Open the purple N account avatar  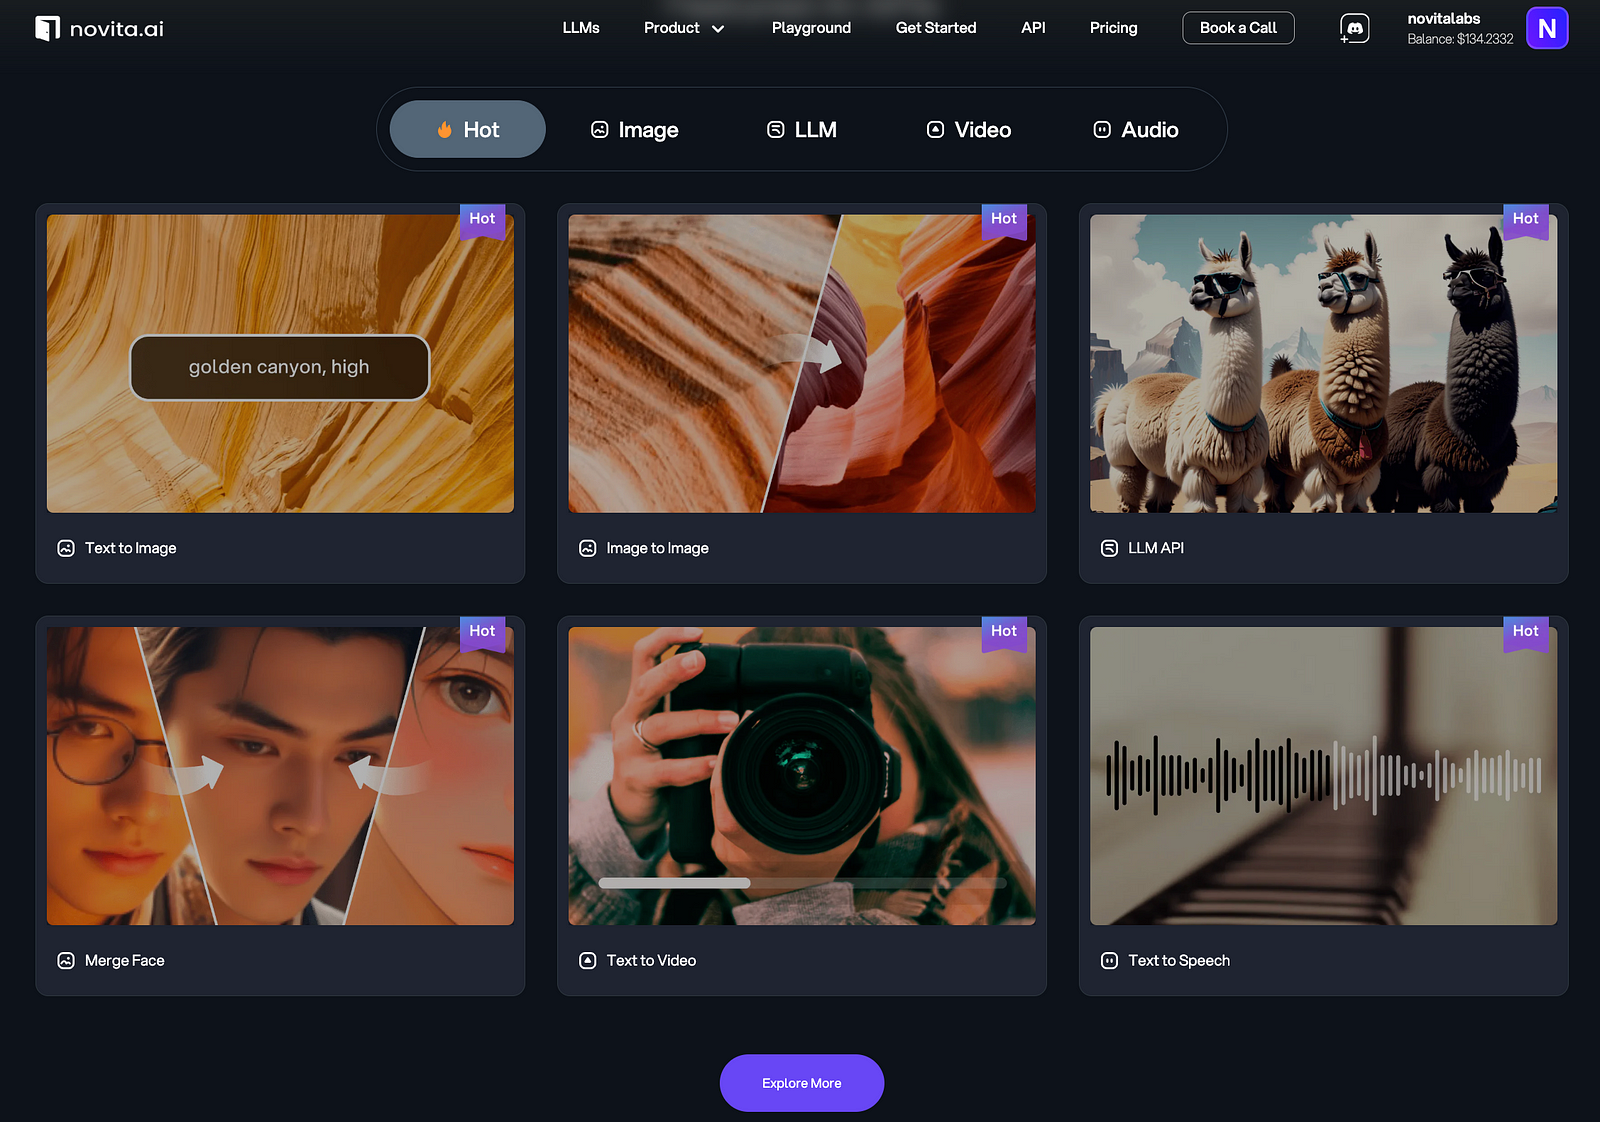coord(1547,28)
